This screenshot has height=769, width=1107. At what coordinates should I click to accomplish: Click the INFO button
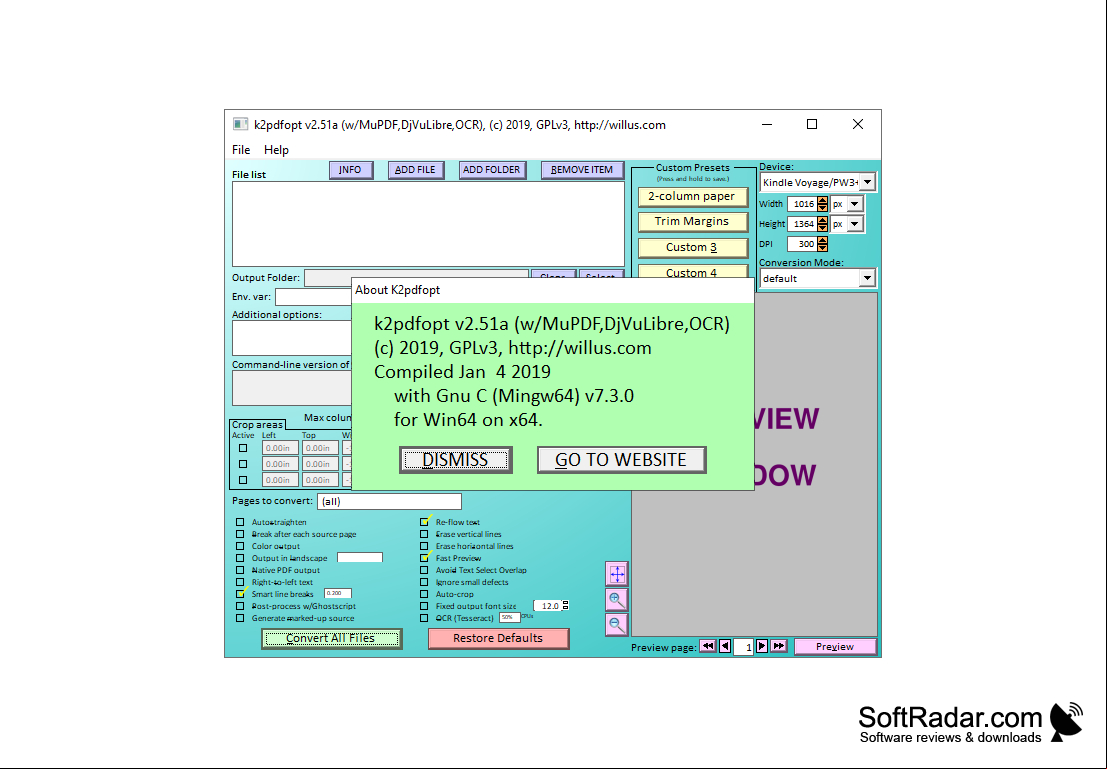pos(351,170)
